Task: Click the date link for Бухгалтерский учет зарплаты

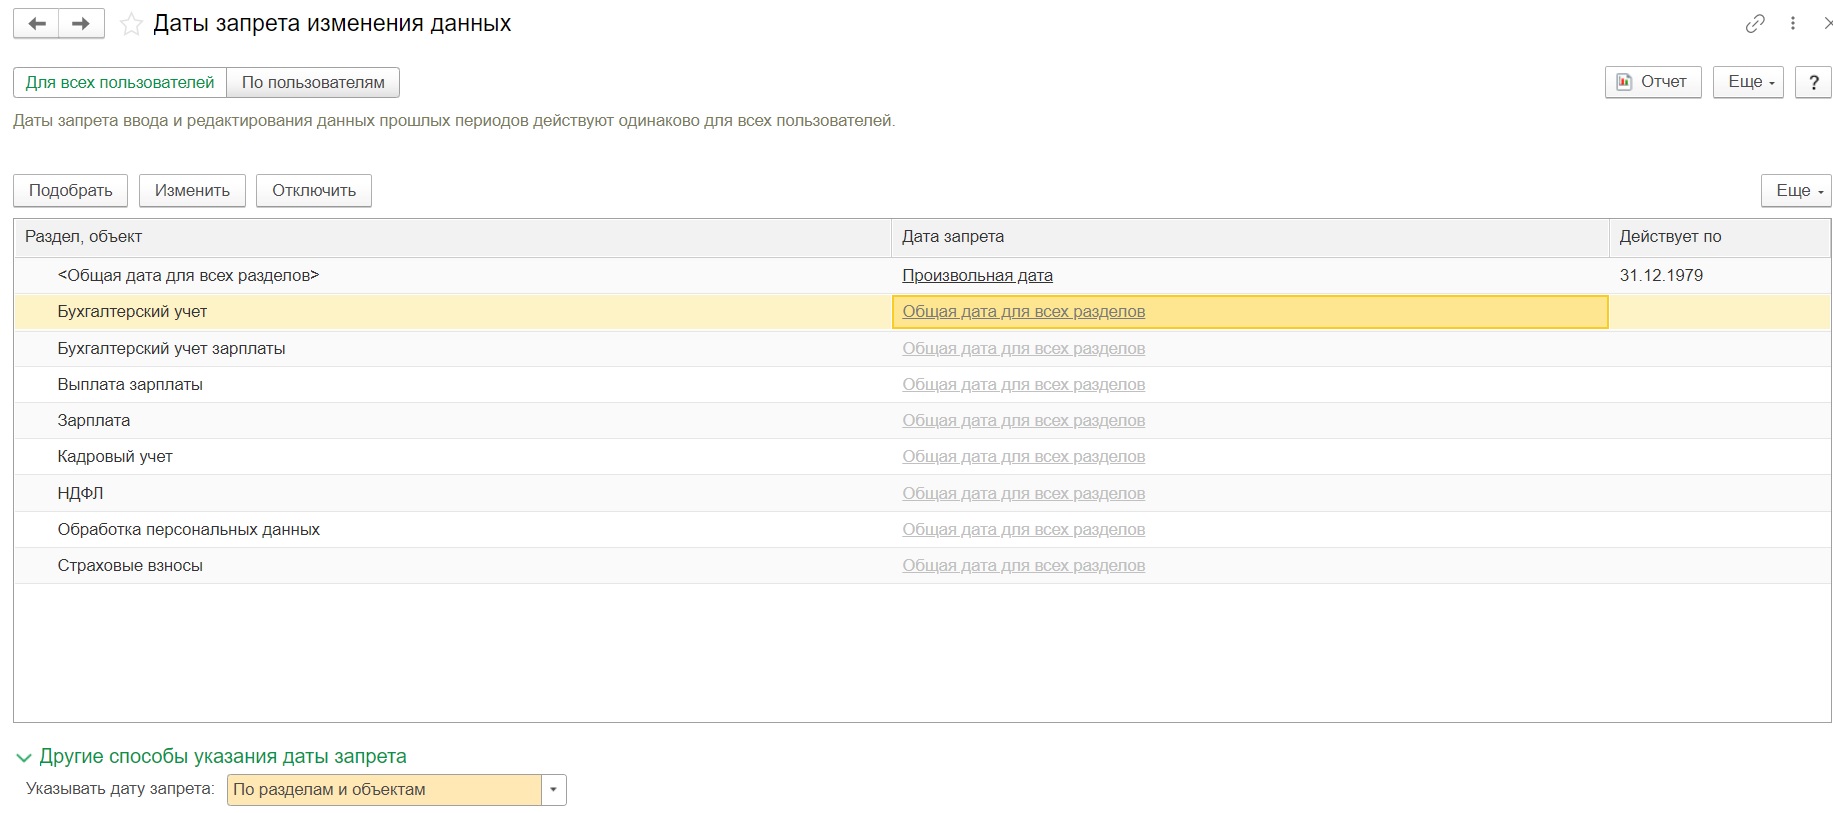Action: pyautogui.click(x=1023, y=348)
